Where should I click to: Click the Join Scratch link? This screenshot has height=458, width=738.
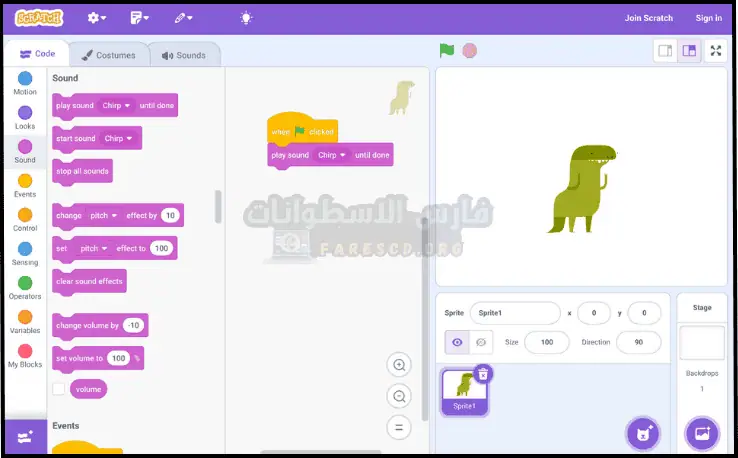tap(649, 18)
